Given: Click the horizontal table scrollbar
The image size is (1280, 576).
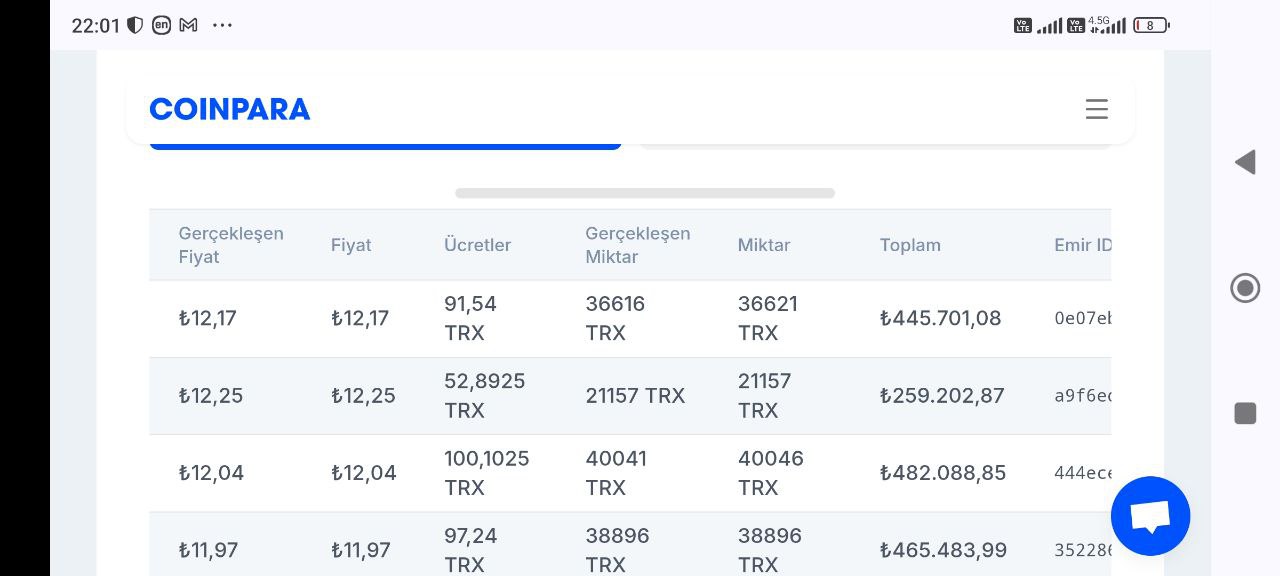Looking at the screenshot, I should pyautogui.click(x=645, y=193).
